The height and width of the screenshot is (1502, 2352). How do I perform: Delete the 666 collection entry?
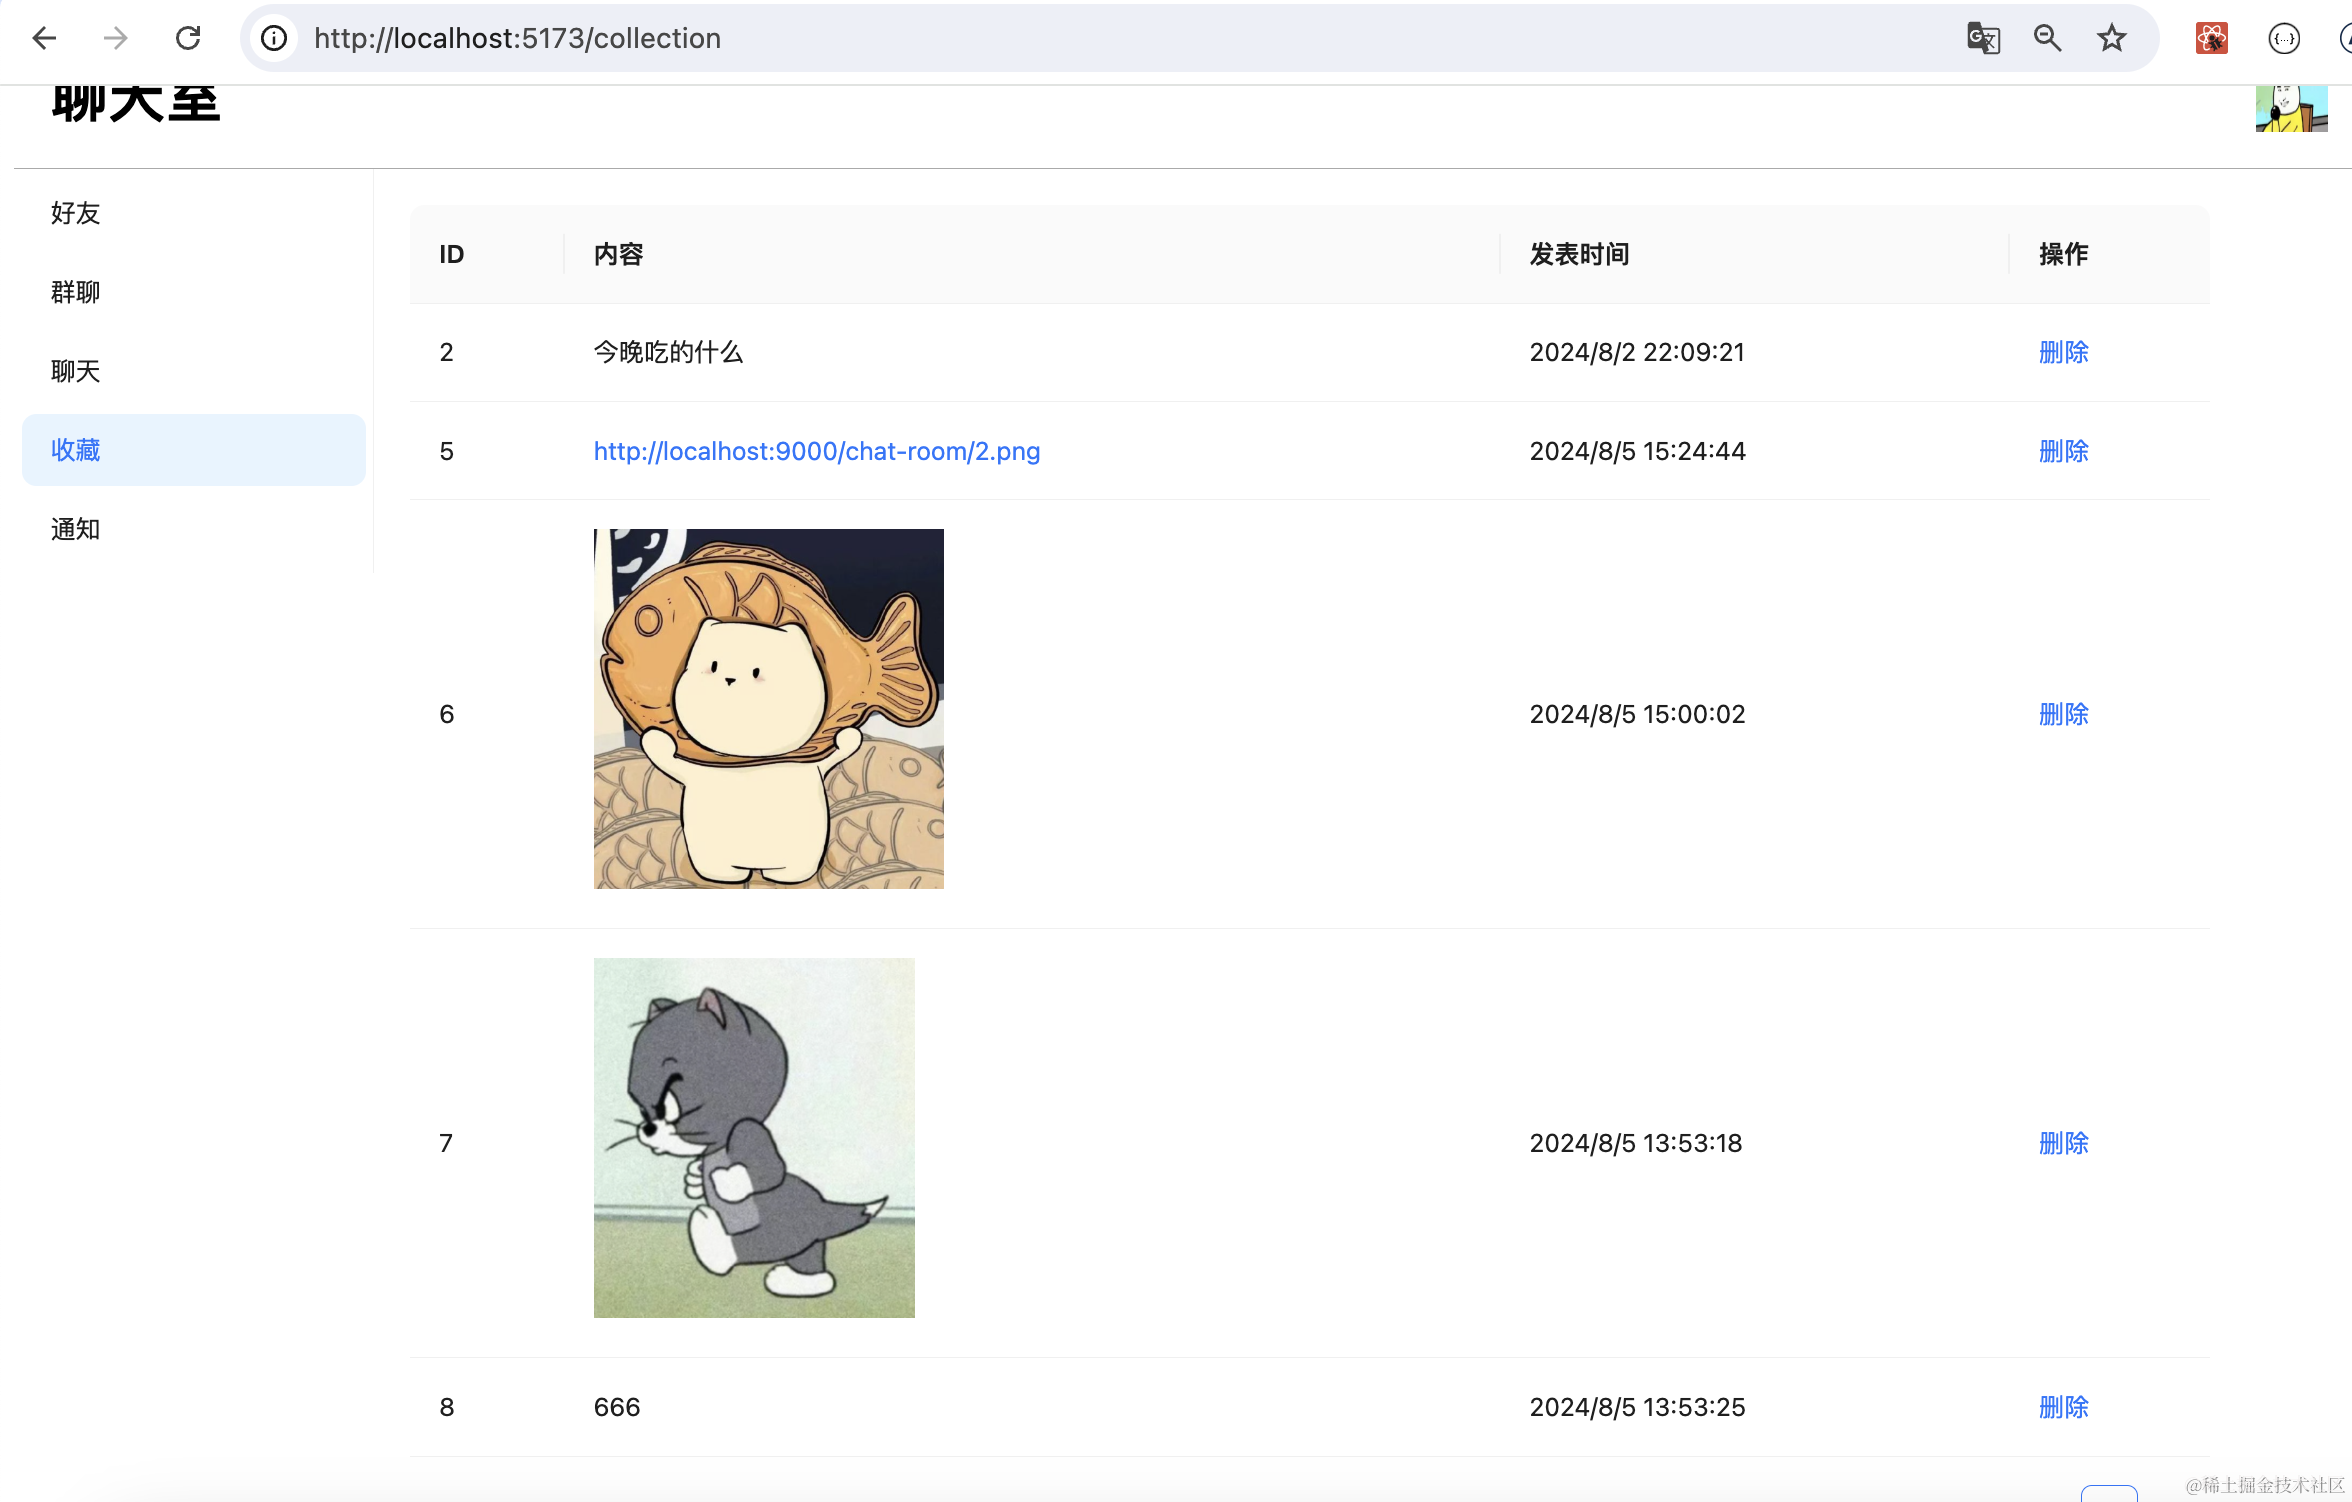click(2063, 1407)
